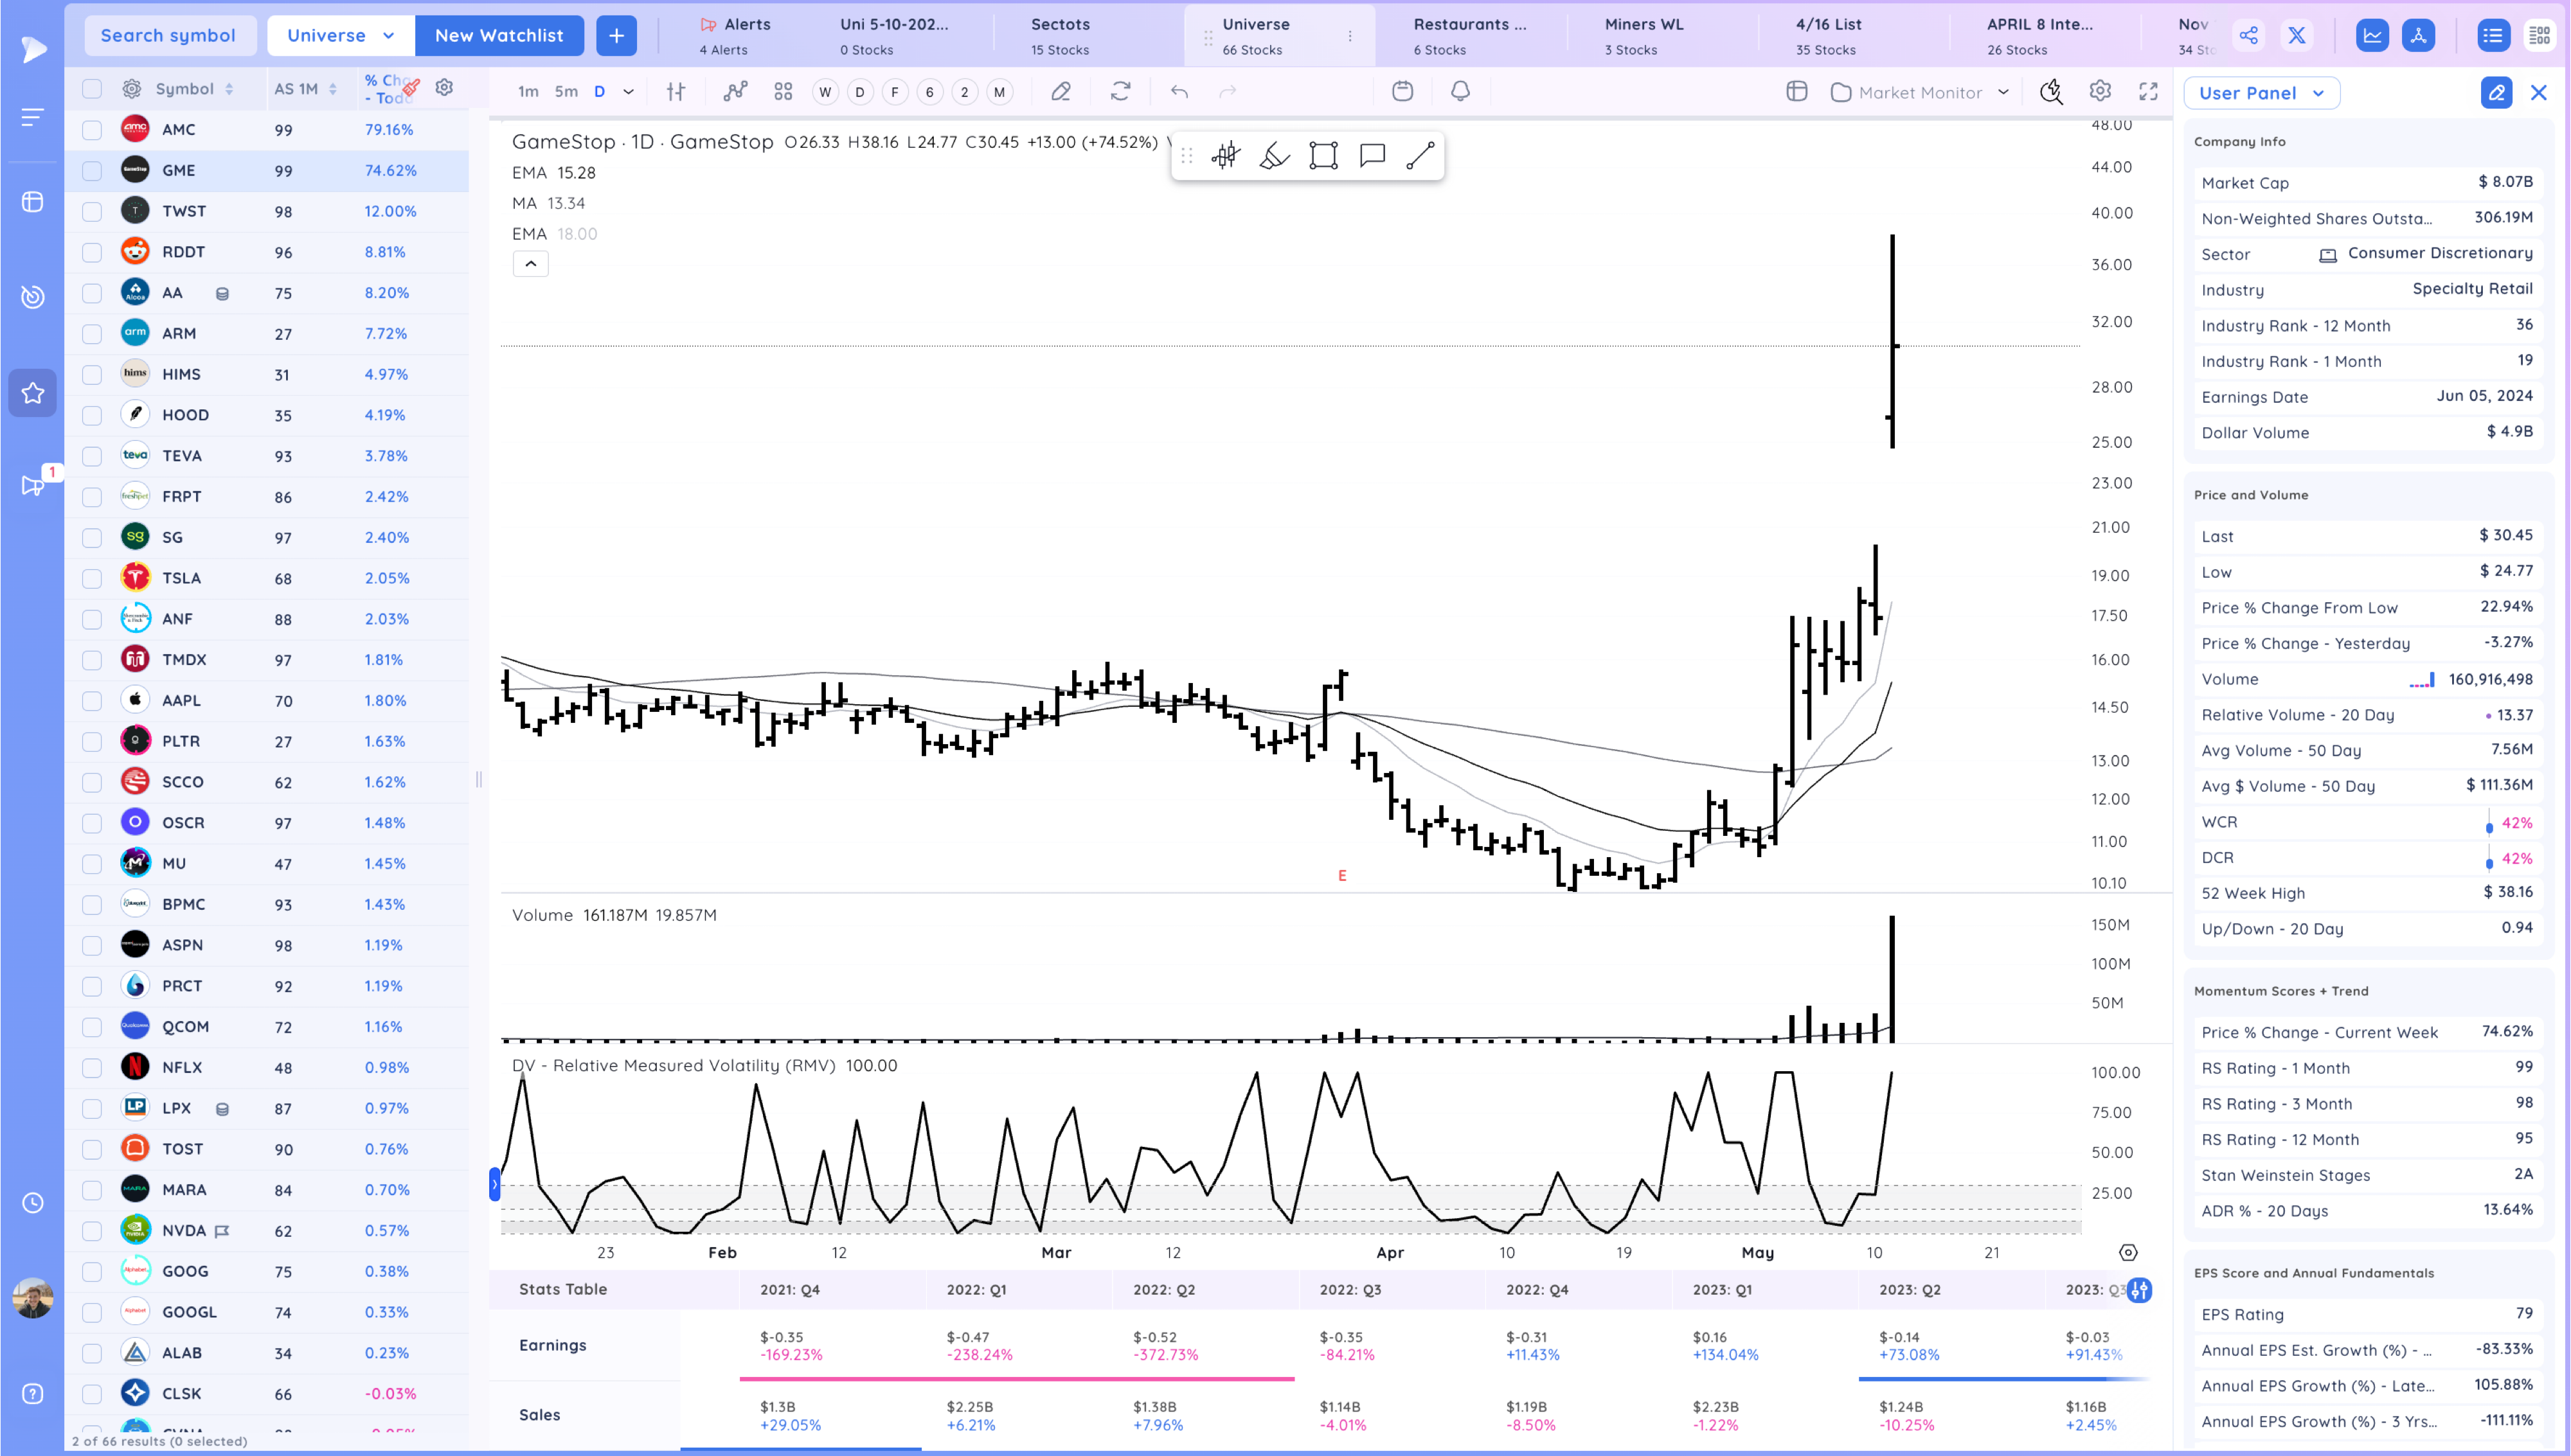
Task: Create an alert with the bell icon
Action: [x=1461, y=92]
